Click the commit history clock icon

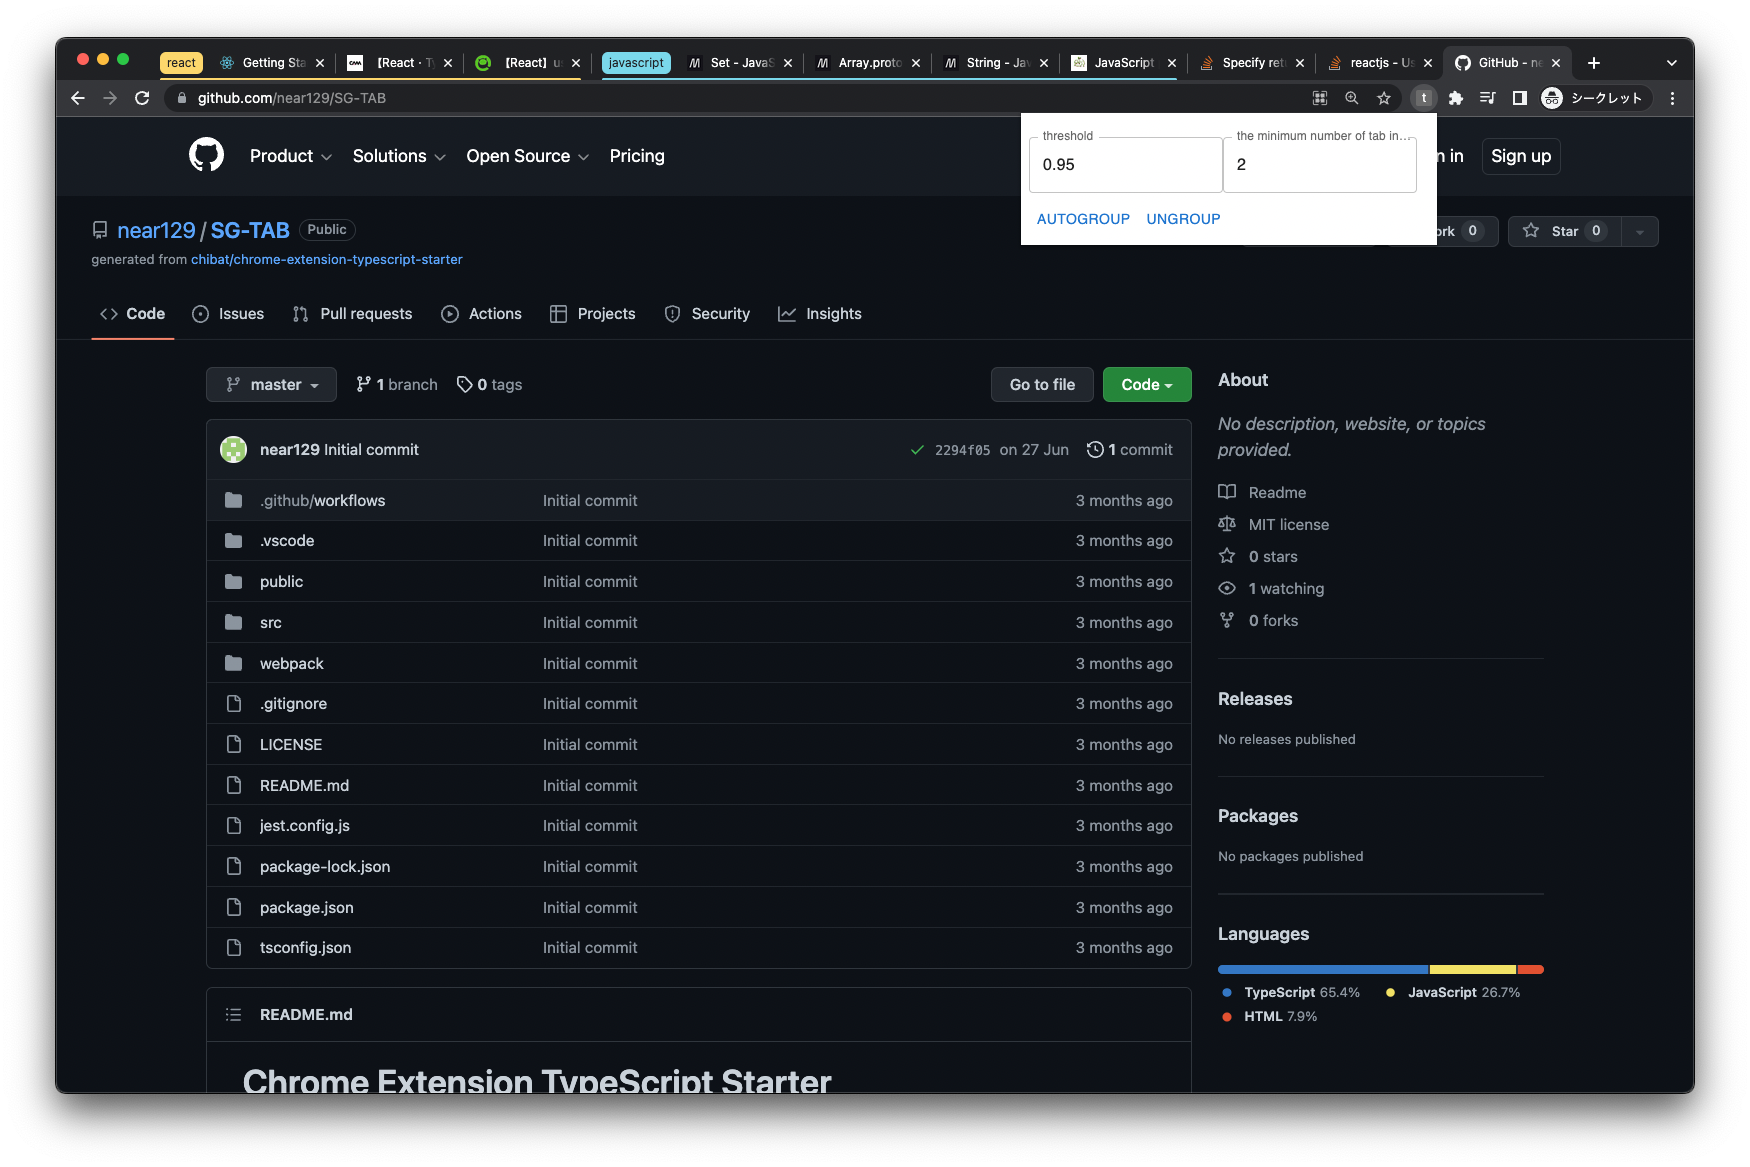coord(1094,449)
